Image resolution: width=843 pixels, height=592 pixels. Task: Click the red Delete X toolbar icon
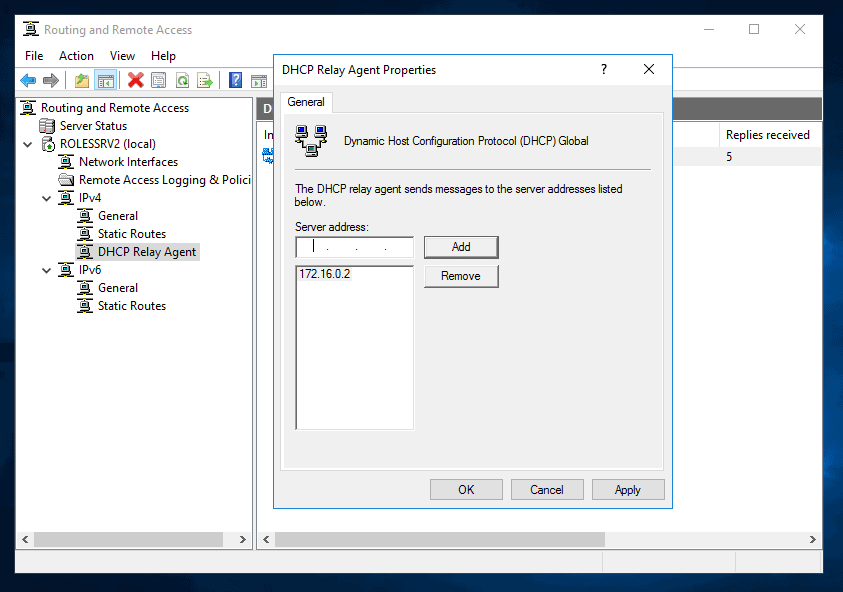pos(136,79)
